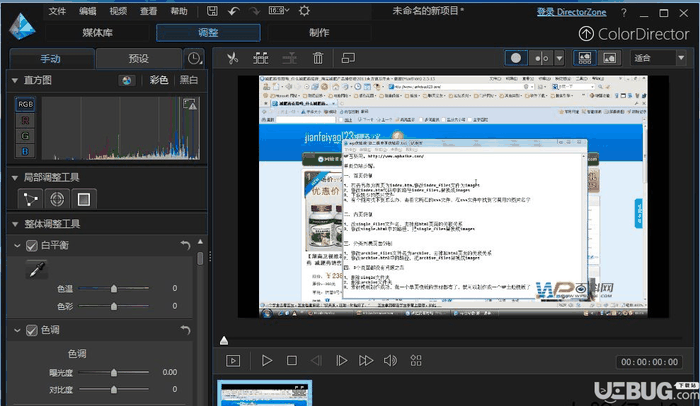Undo the last action in top toolbar
This screenshot has width=700, height=406.
pyautogui.click(x=233, y=11)
